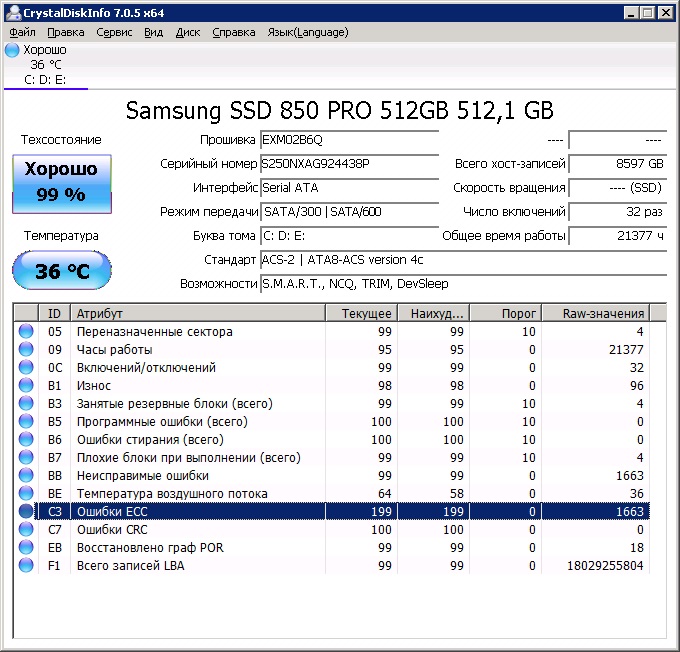
Task: Click the status orb for attribute BB
Action: [x=26, y=475]
